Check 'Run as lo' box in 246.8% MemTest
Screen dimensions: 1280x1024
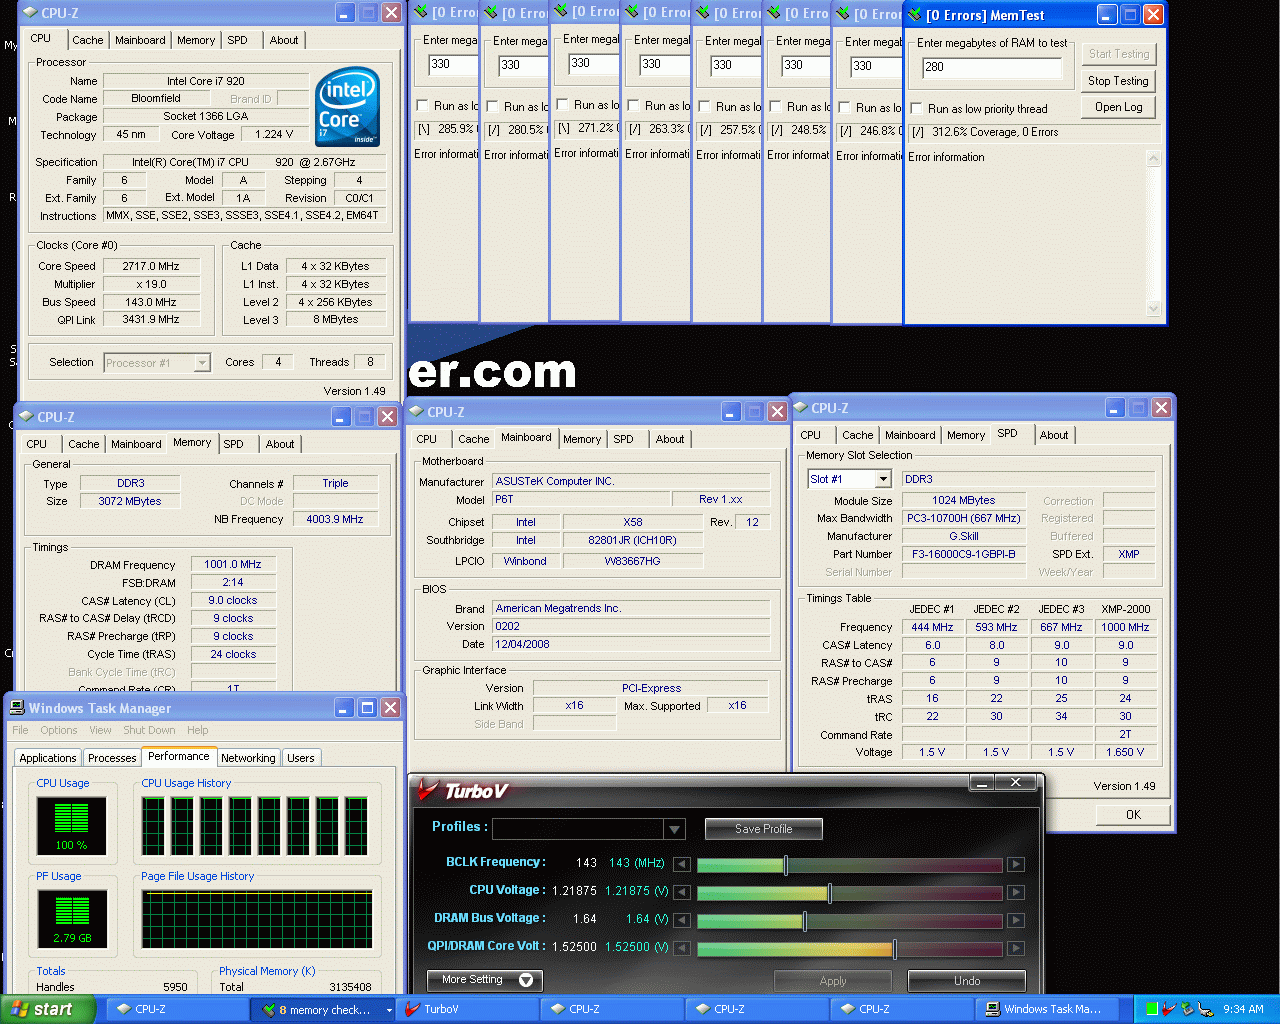pos(845,108)
